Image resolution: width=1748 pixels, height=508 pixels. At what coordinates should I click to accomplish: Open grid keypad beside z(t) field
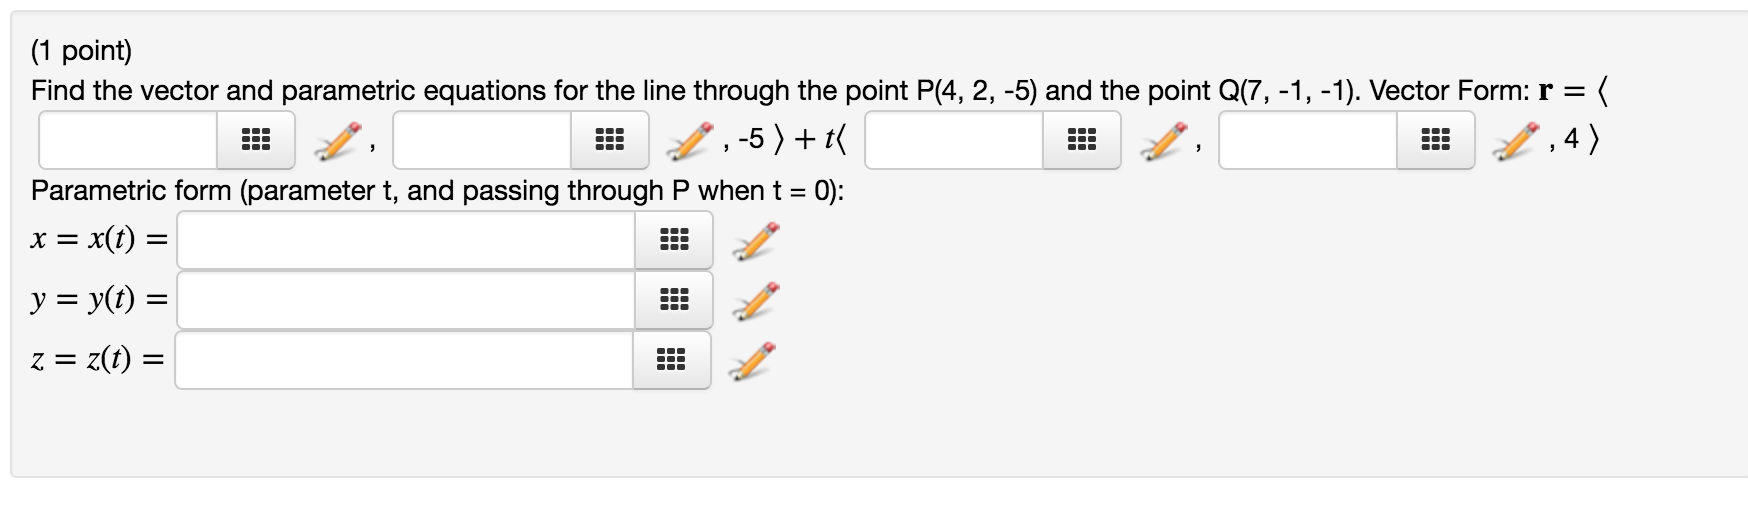tap(672, 360)
